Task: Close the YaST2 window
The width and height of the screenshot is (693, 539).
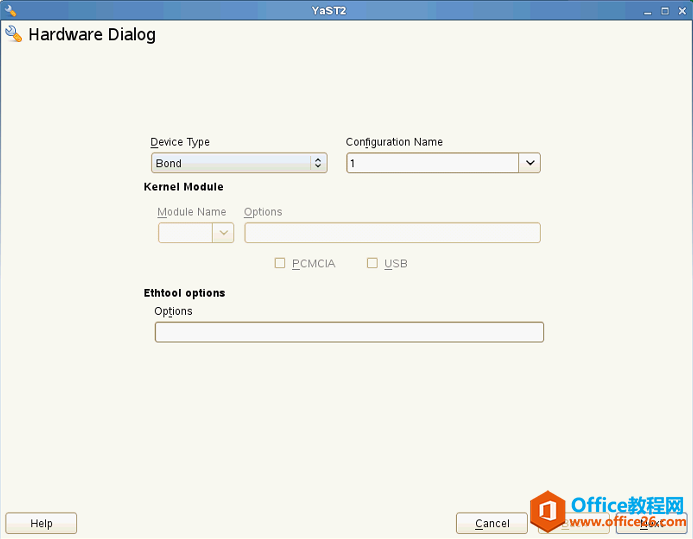Action: click(682, 11)
